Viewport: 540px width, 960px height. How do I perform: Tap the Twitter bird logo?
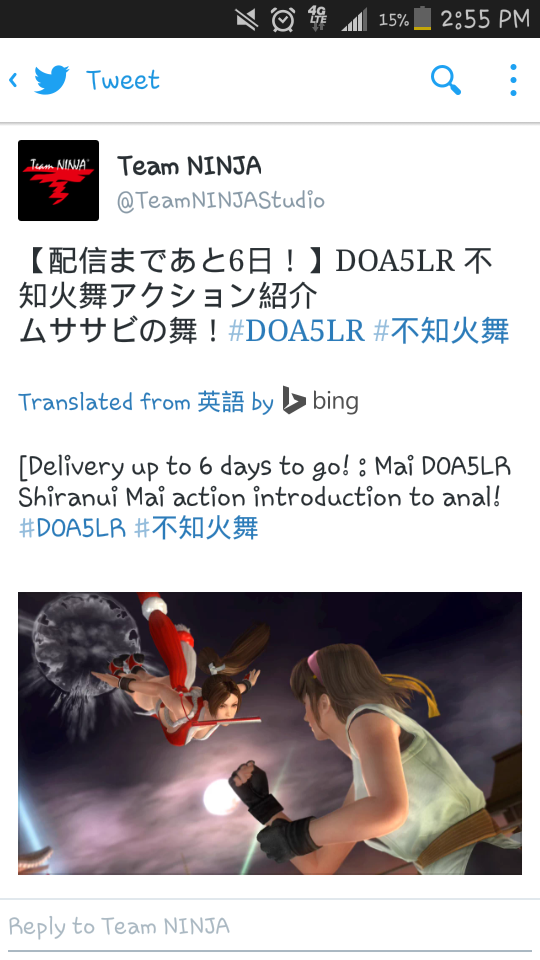click(51, 80)
